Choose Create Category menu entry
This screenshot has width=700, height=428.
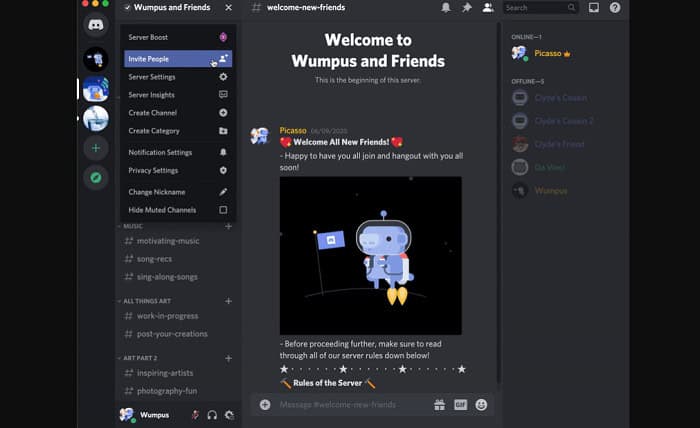178,131
